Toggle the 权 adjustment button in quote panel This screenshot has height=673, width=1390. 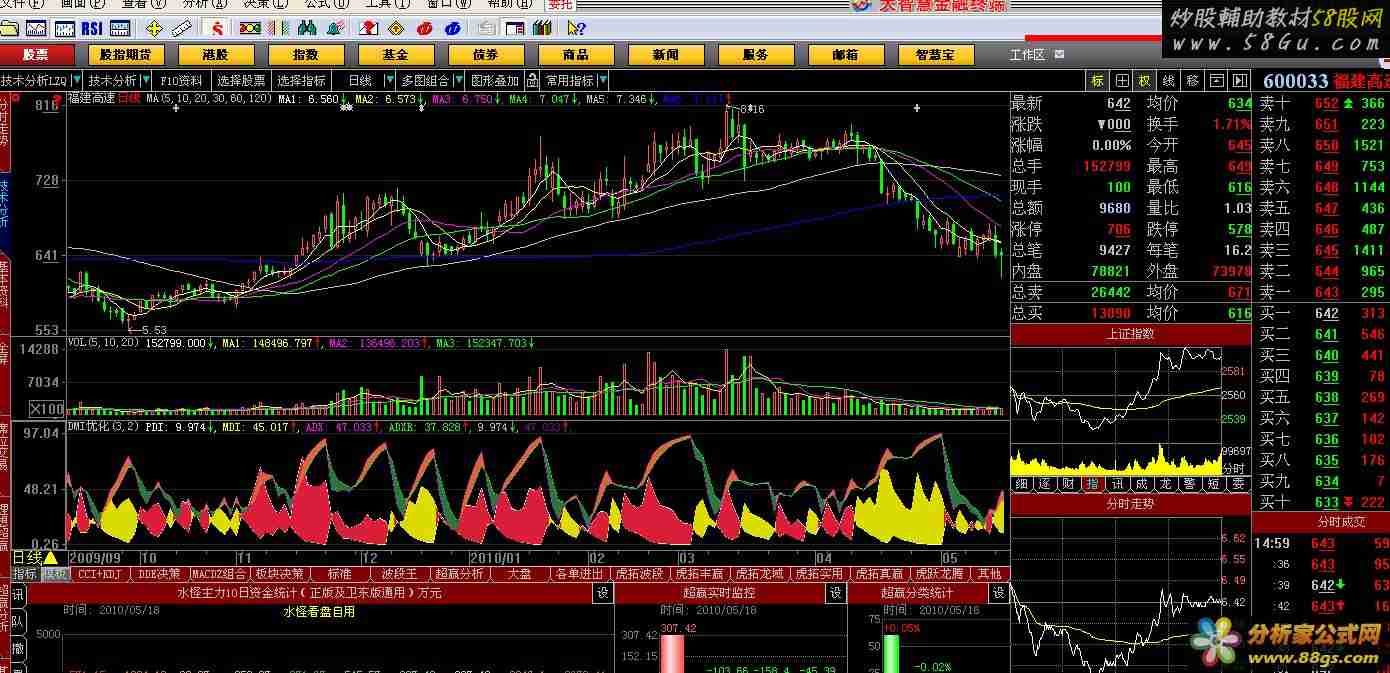pyautogui.click(x=1143, y=81)
